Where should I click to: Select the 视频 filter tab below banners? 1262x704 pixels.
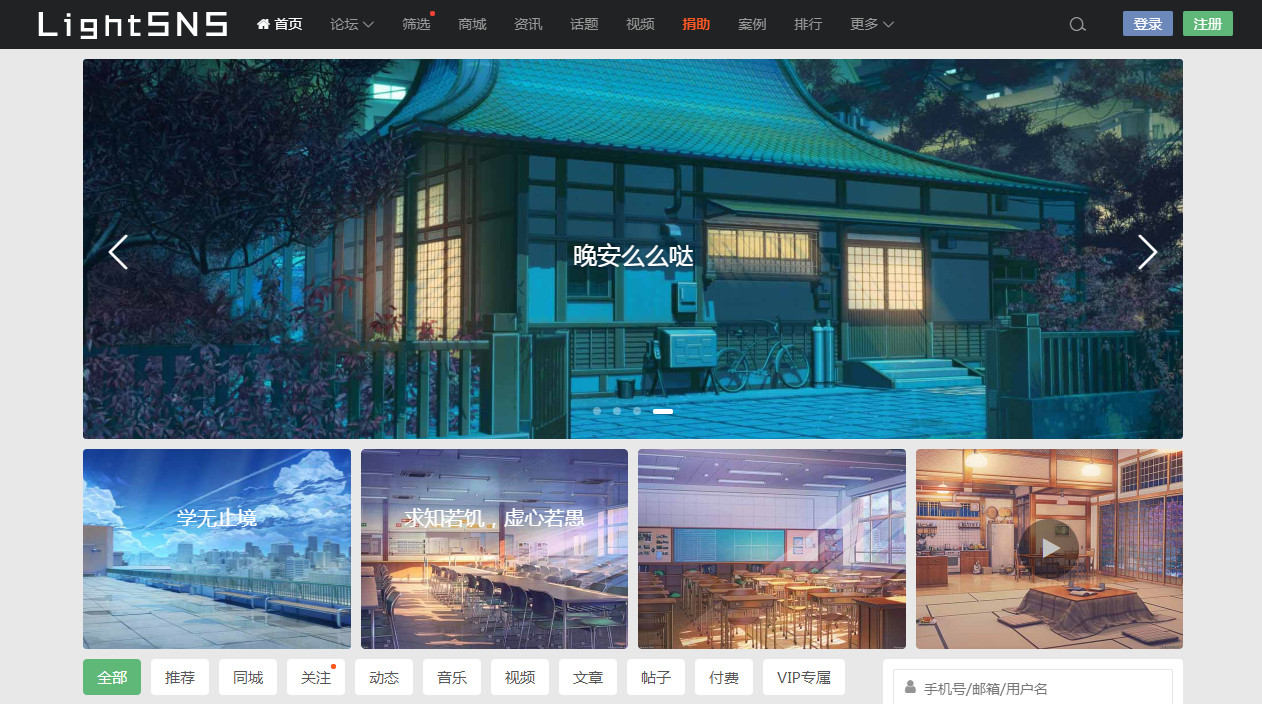tap(520, 677)
